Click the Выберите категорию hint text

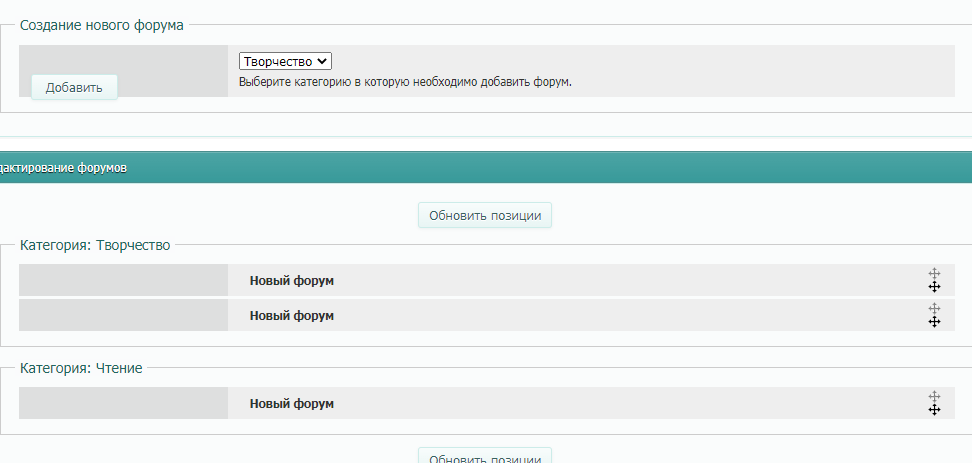point(405,82)
